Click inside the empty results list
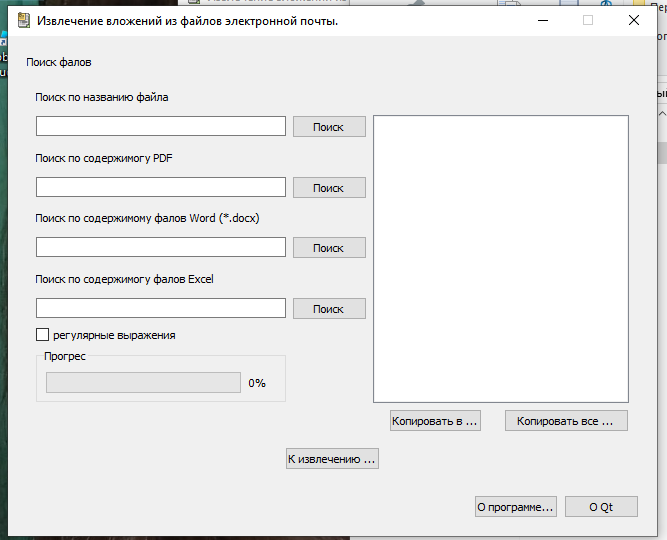The height and width of the screenshot is (540, 667). coord(500,258)
